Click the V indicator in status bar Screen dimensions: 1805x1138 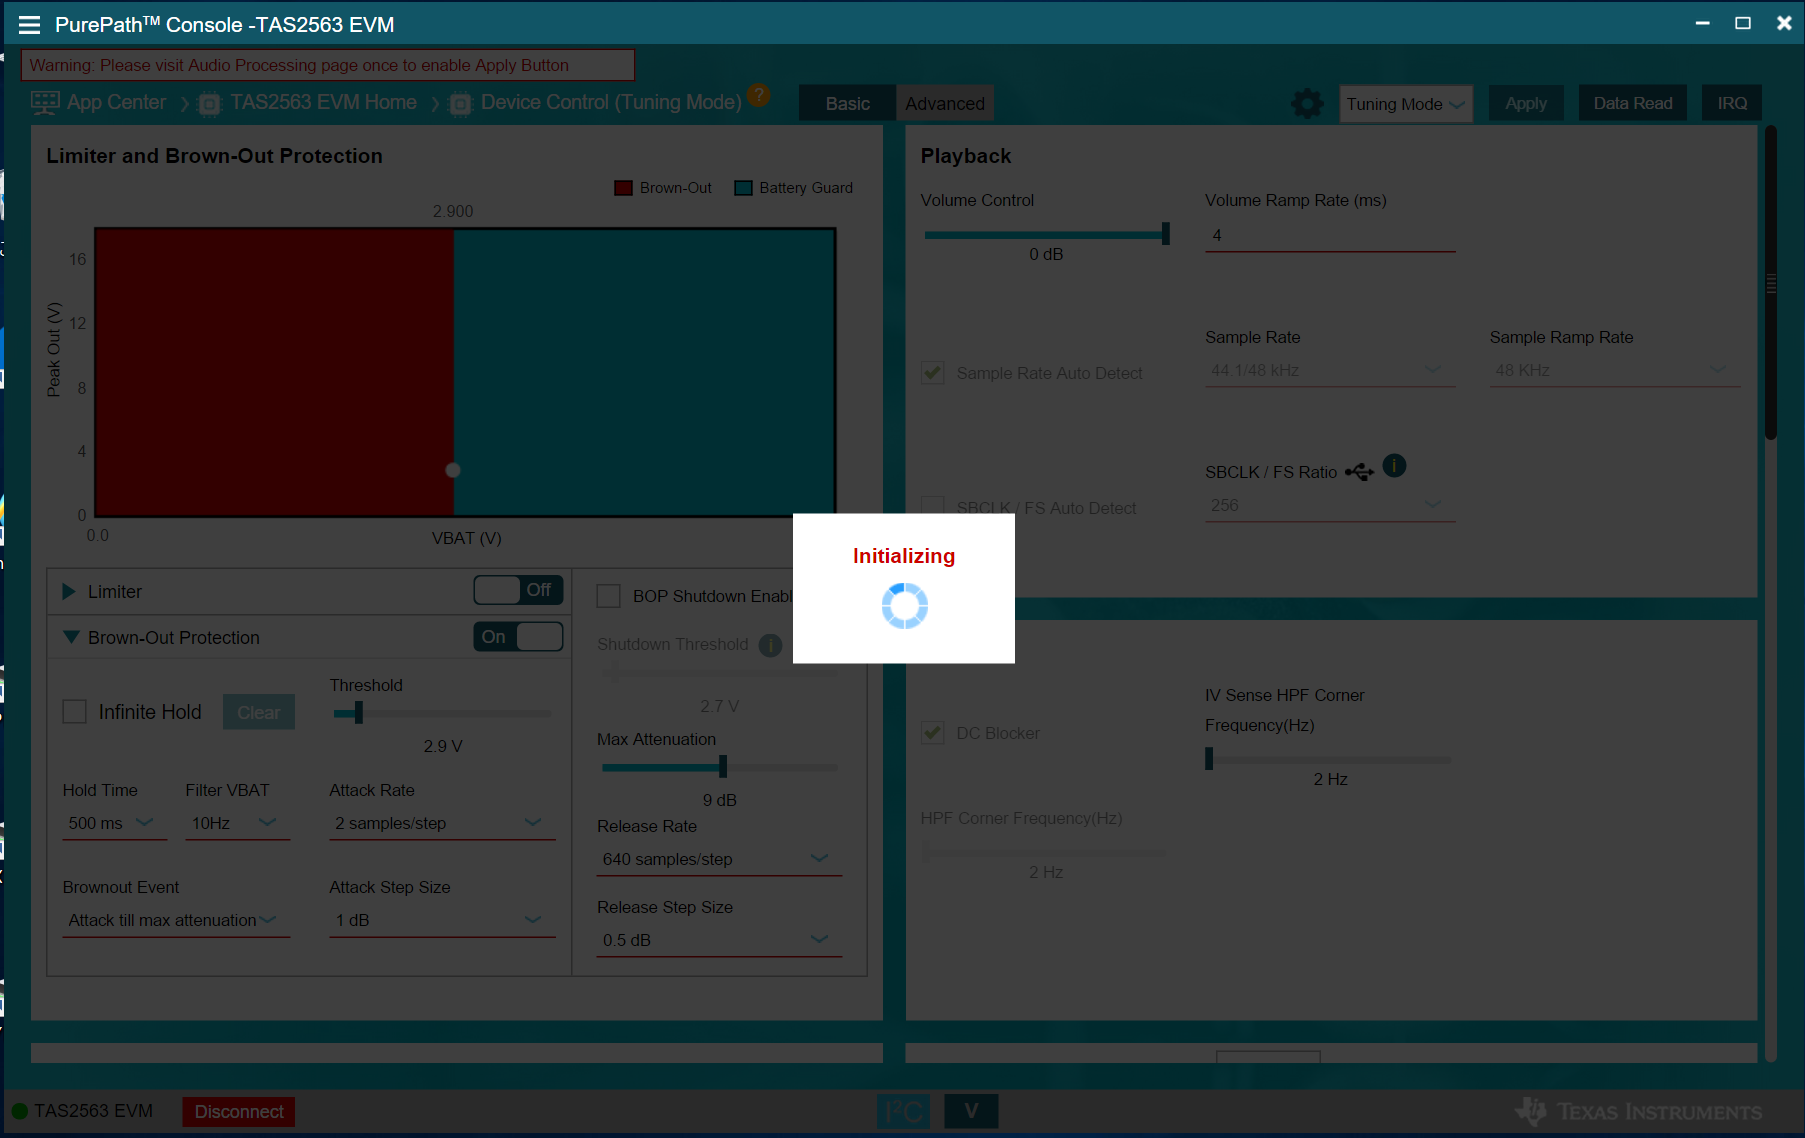click(971, 1111)
